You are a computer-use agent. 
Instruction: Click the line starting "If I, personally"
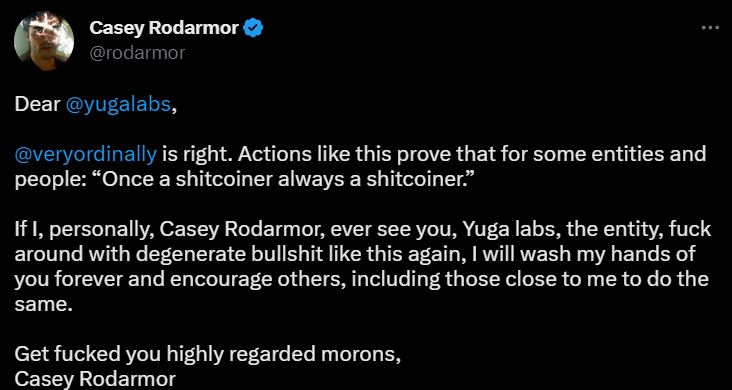[x=363, y=230]
